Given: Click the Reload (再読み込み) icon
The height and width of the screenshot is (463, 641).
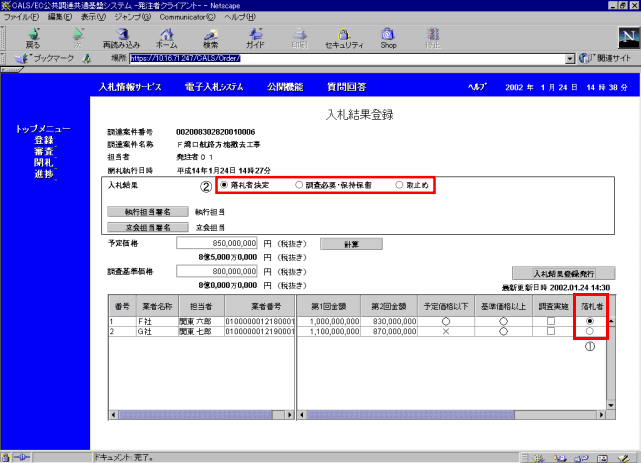Looking at the screenshot, I should [121, 38].
